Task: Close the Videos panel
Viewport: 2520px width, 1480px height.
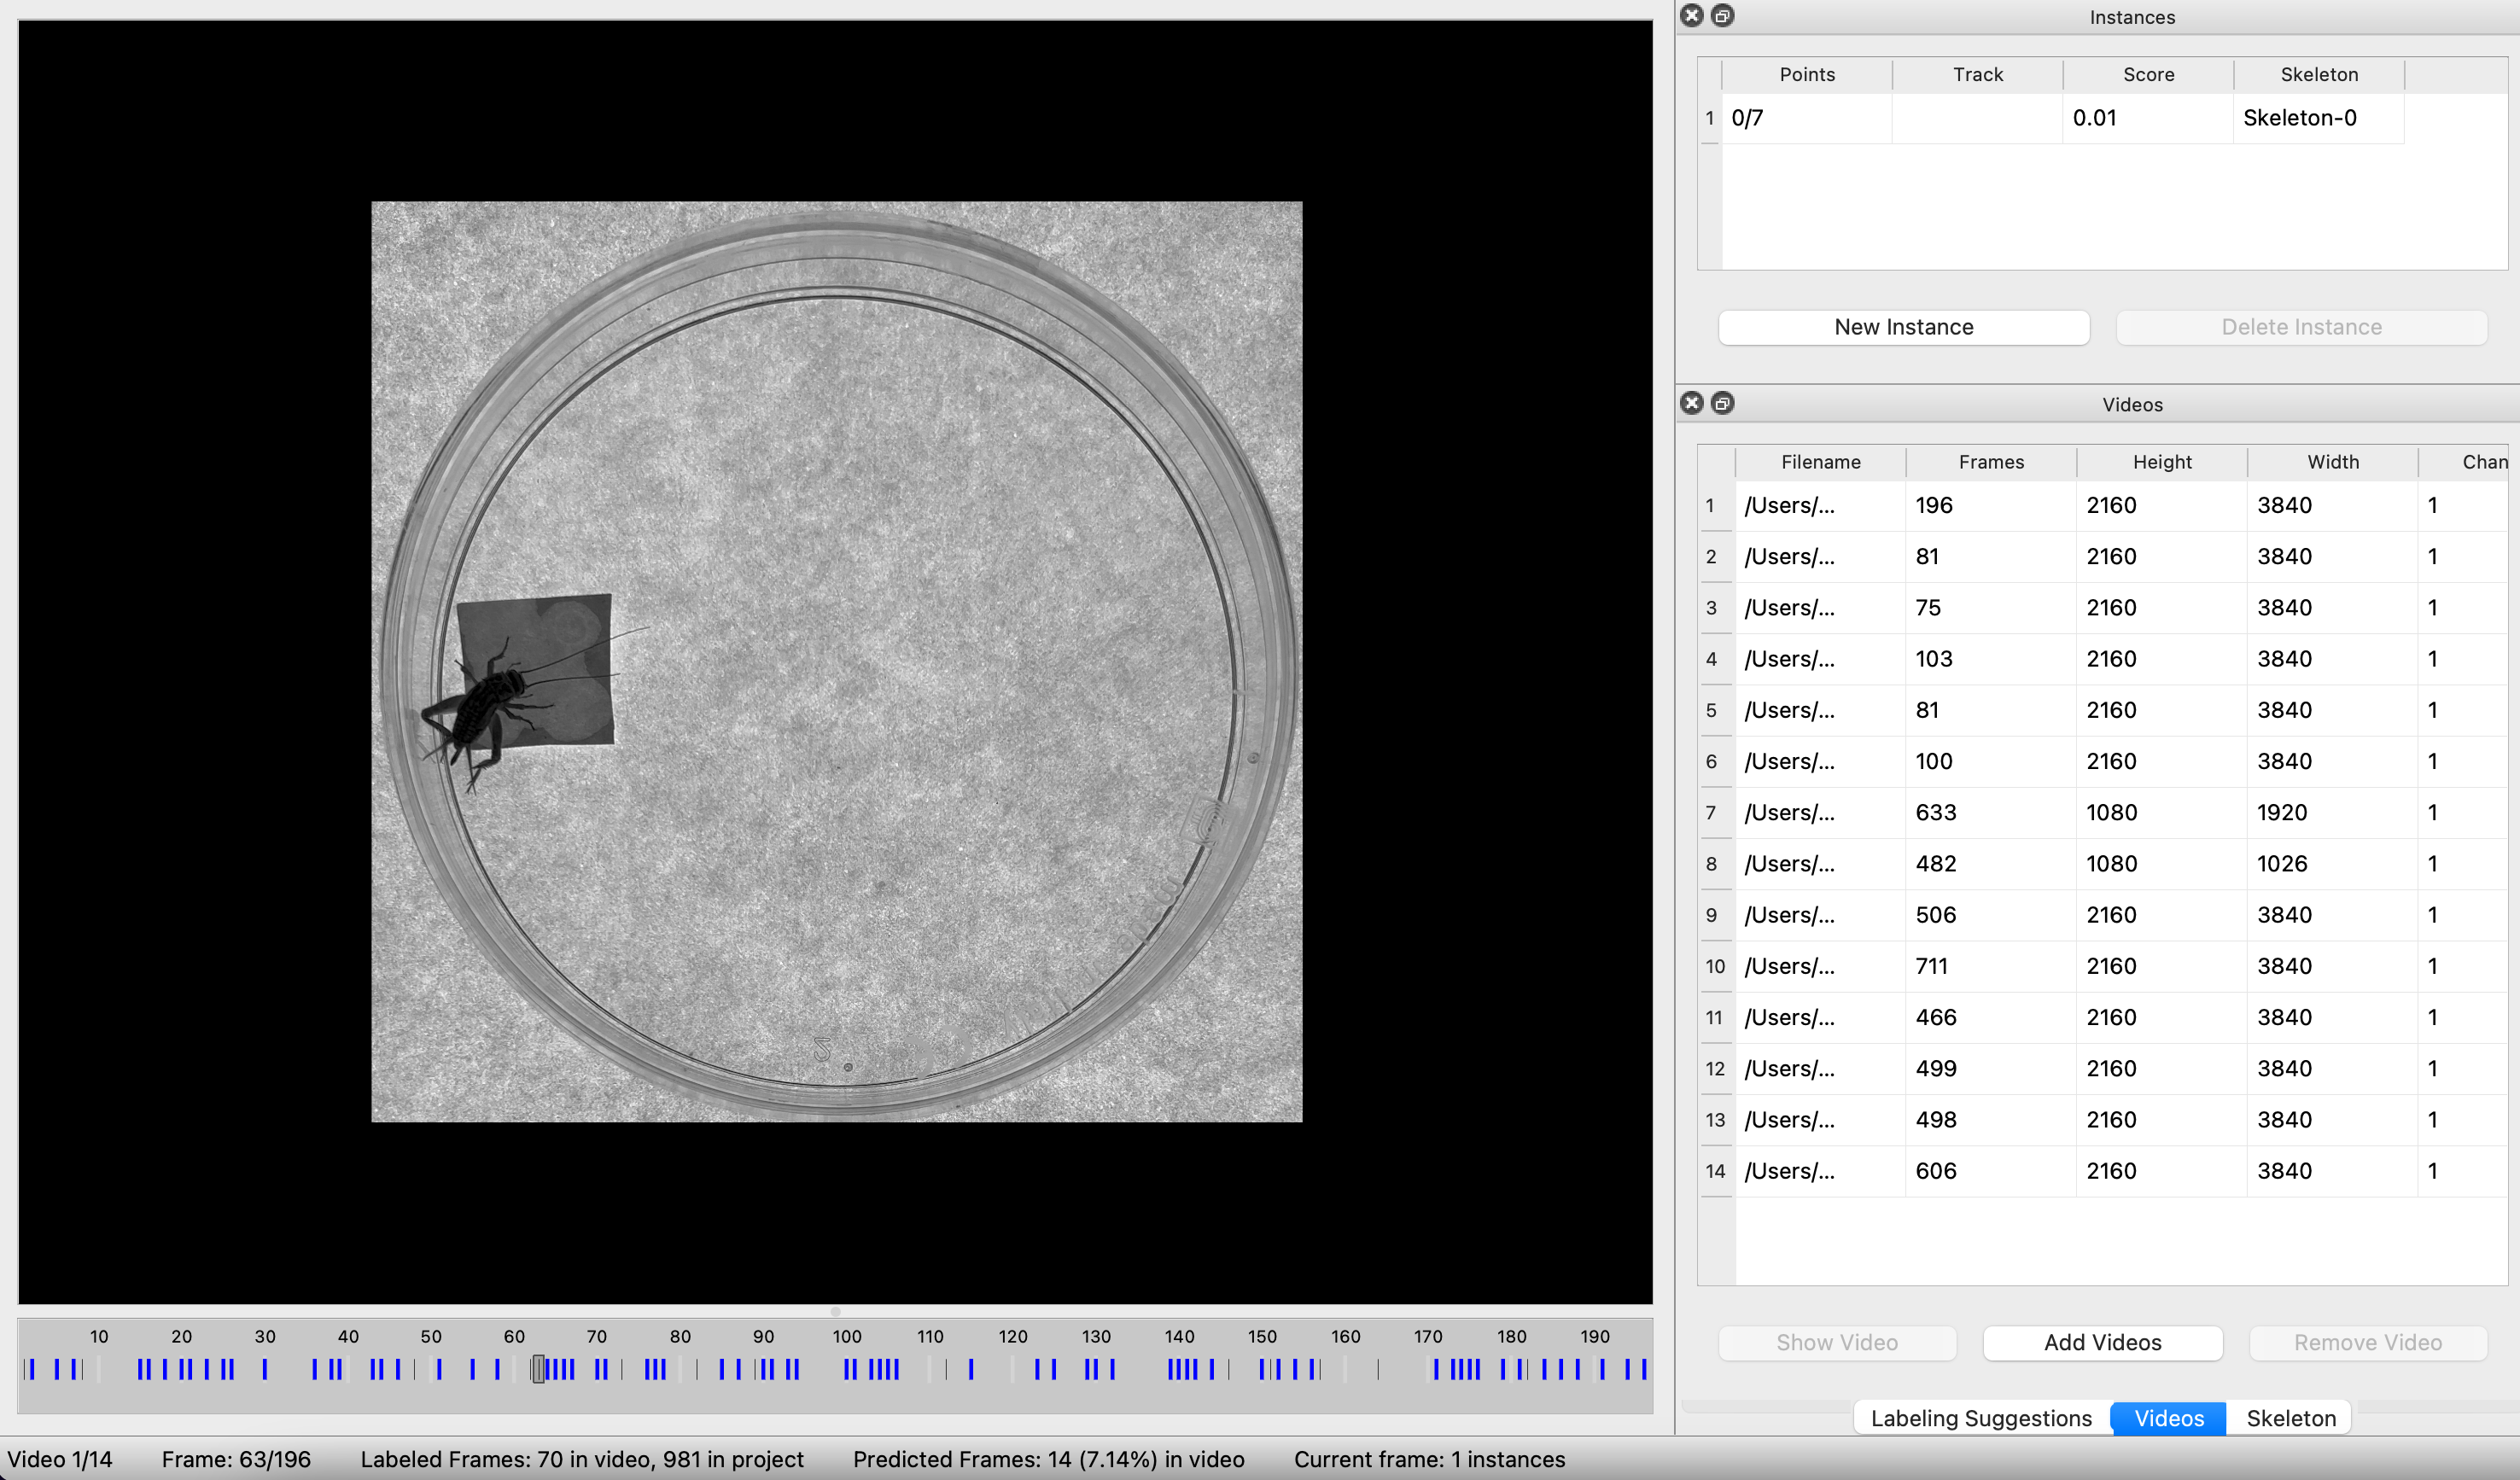Action: coord(1691,403)
